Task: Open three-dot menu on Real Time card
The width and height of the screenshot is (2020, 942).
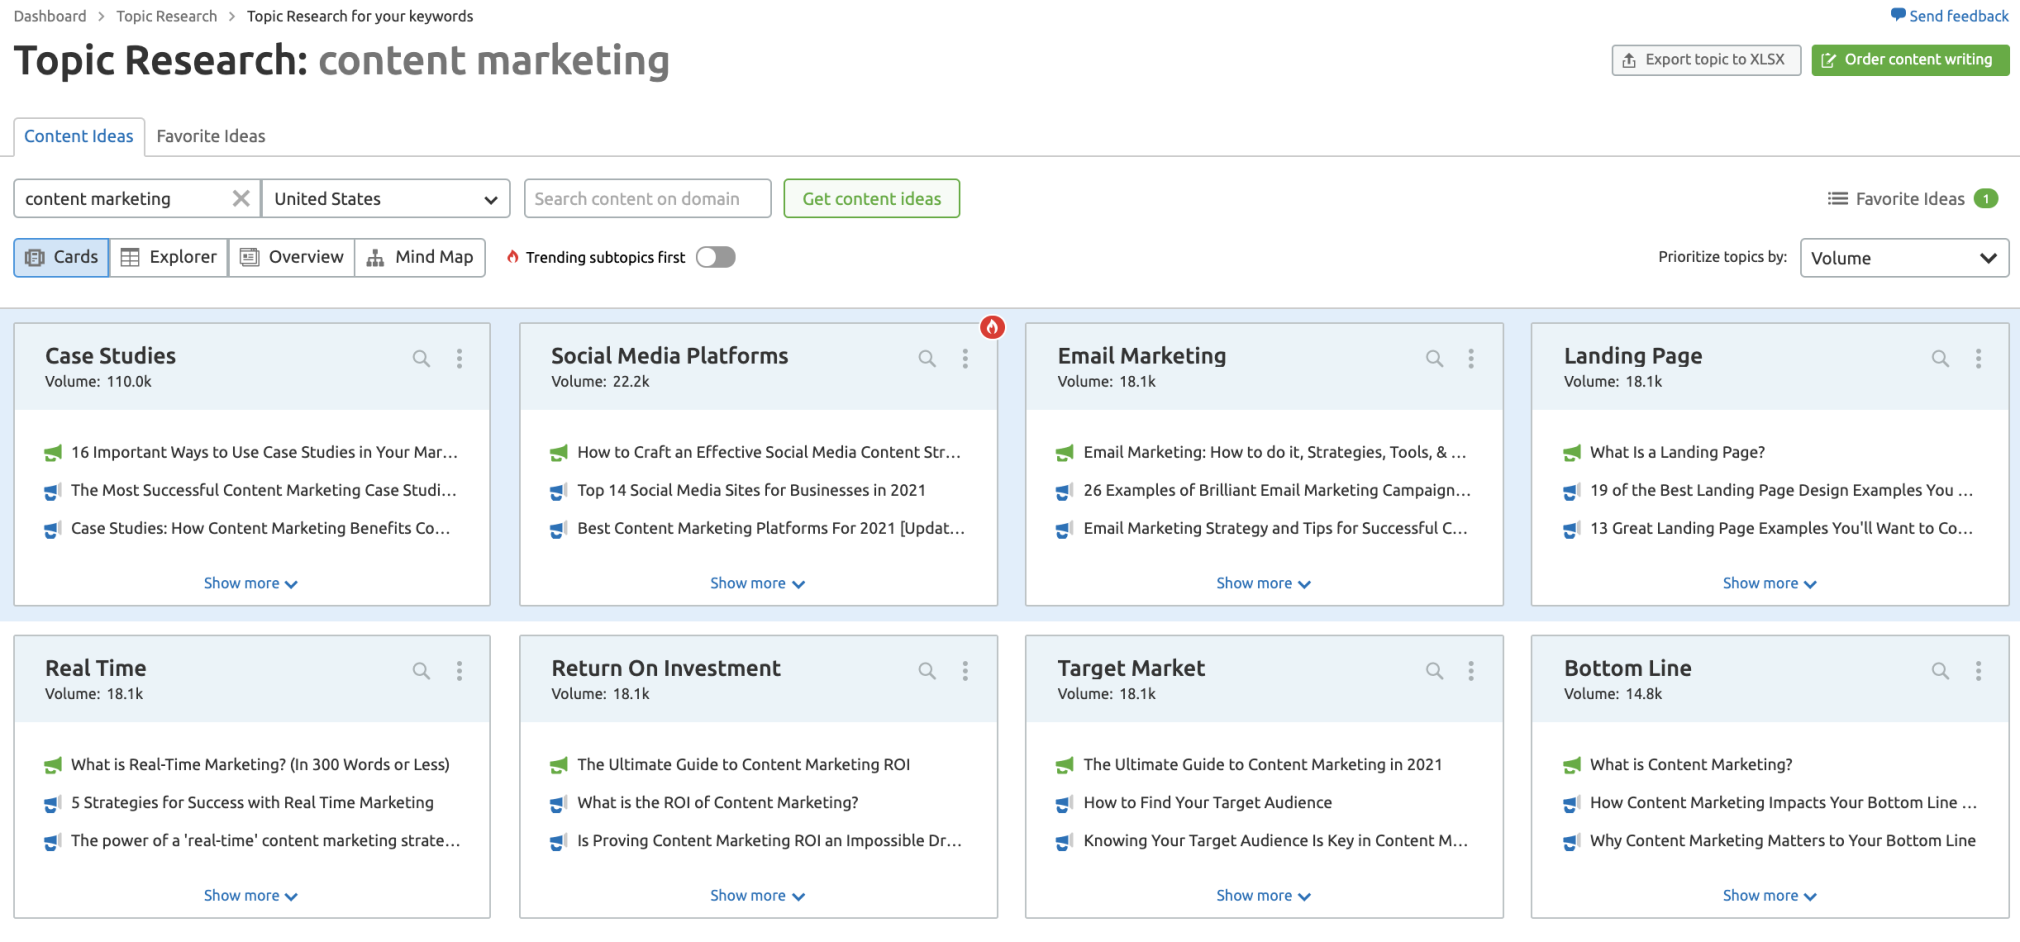Action: tap(459, 671)
